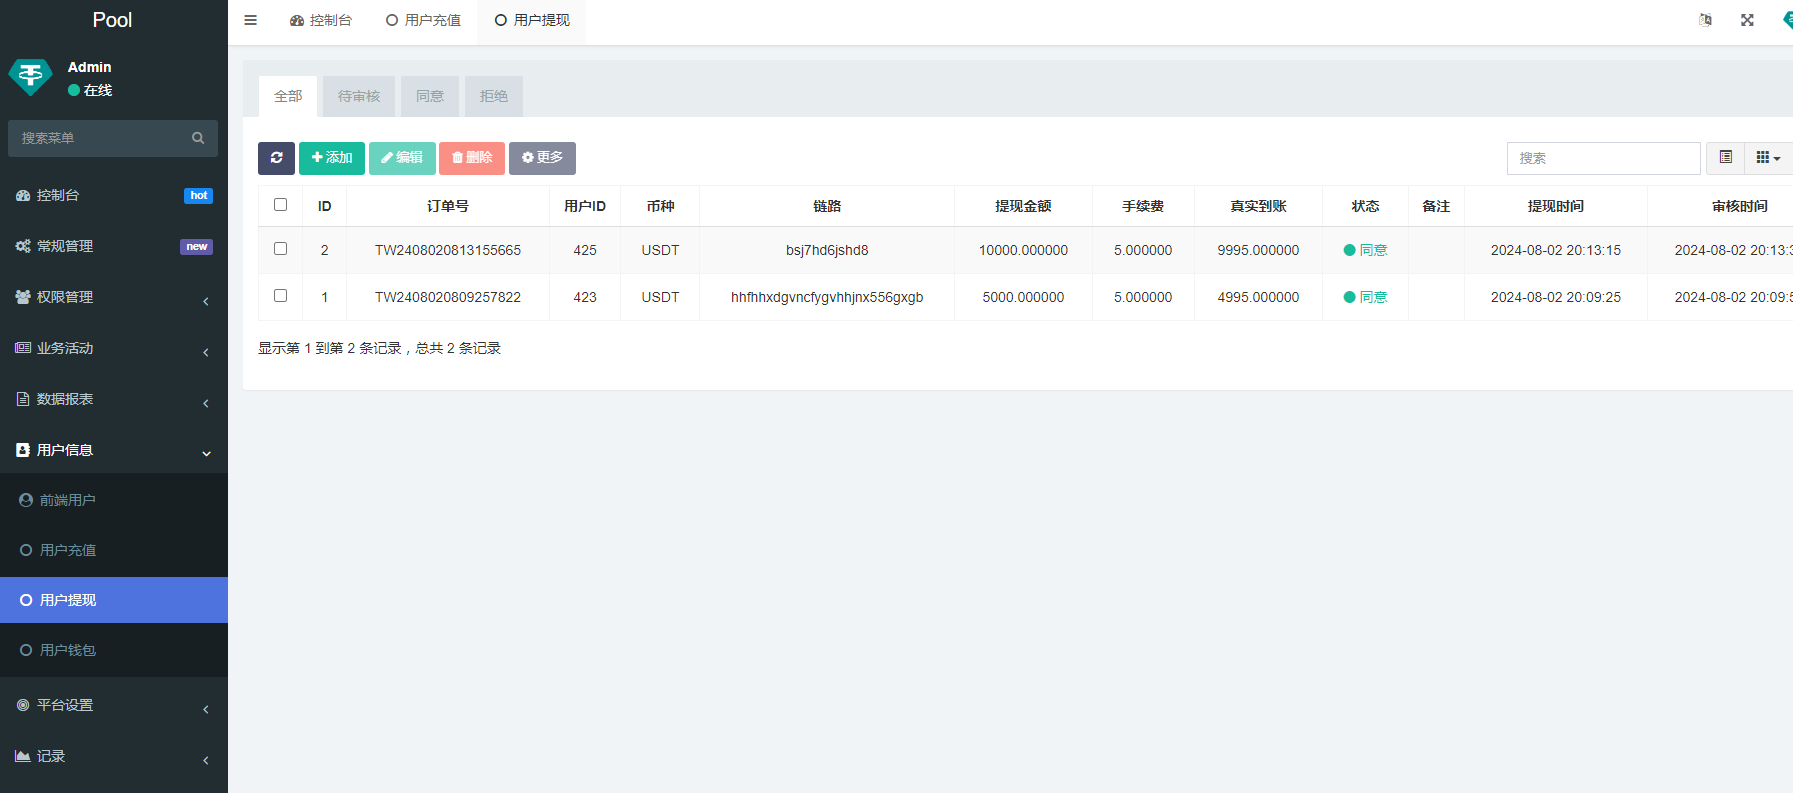Click the language translate icon
Viewport: 1793px width, 793px height.
[1705, 20]
